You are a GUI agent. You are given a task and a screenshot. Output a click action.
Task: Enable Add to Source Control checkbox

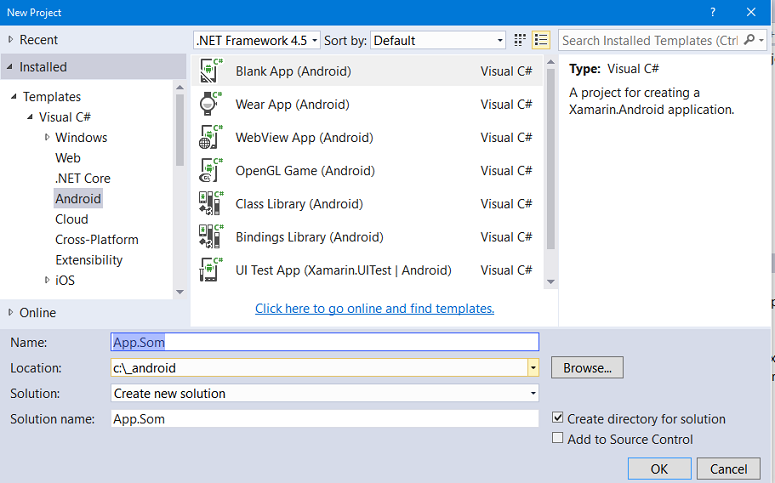(x=558, y=438)
